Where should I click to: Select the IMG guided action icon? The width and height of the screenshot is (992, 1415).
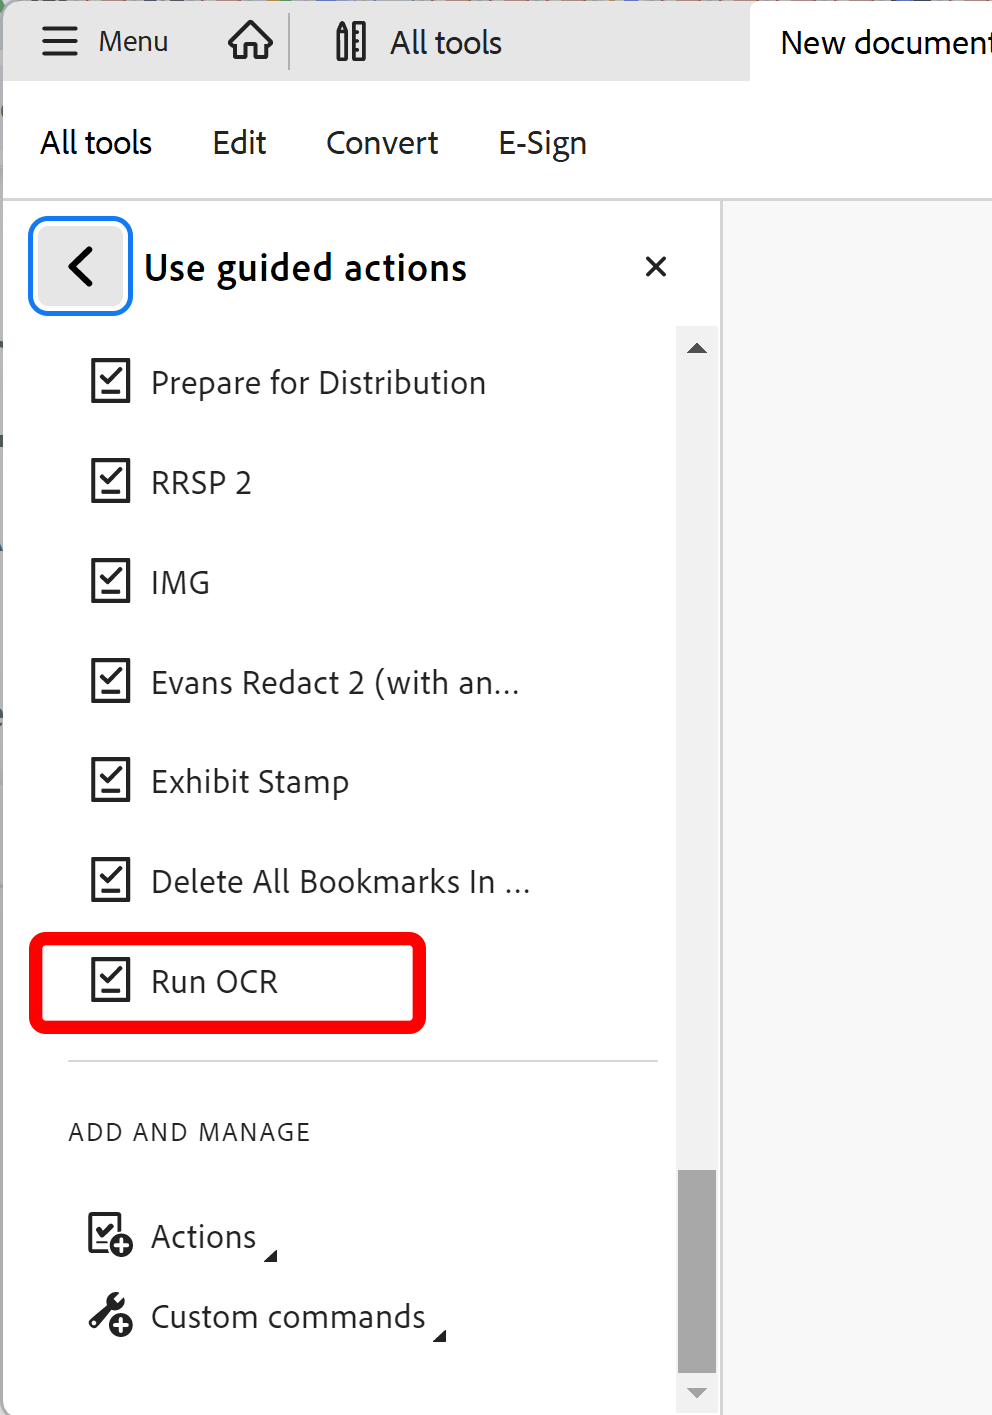[110, 581]
